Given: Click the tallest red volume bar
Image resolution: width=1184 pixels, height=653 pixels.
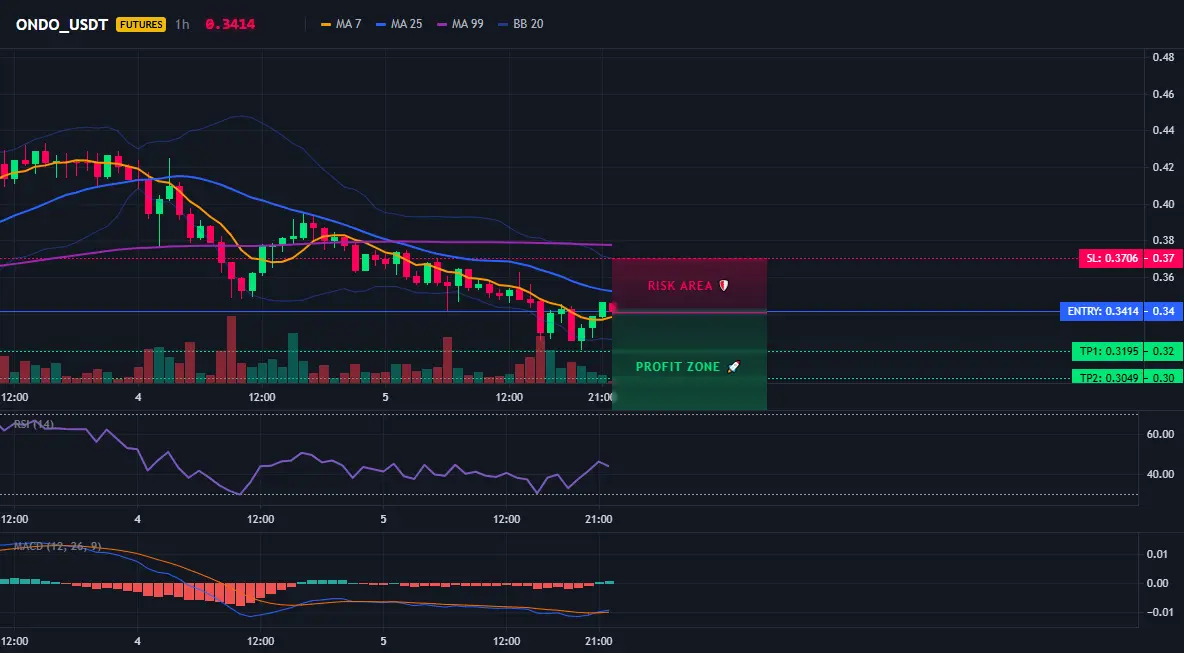Looking at the screenshot, I should pyautogui.click(x=231, y=350).
